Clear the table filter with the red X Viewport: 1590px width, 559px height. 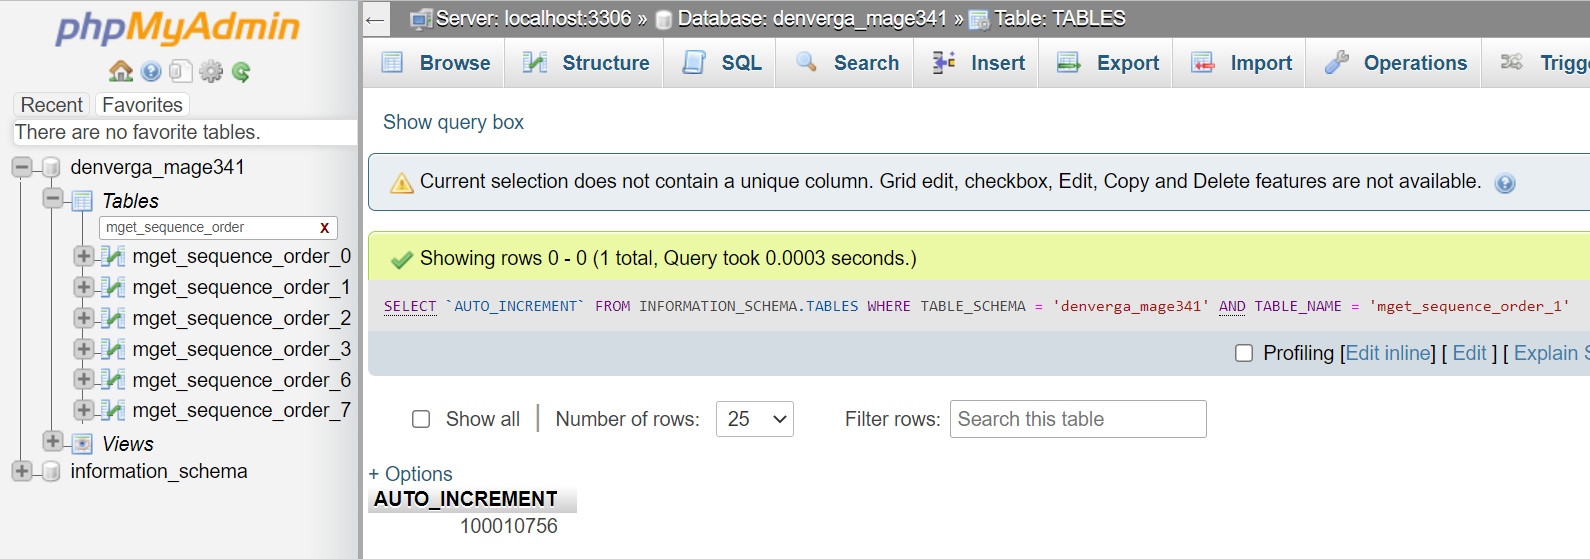click(x=324, y=228)
